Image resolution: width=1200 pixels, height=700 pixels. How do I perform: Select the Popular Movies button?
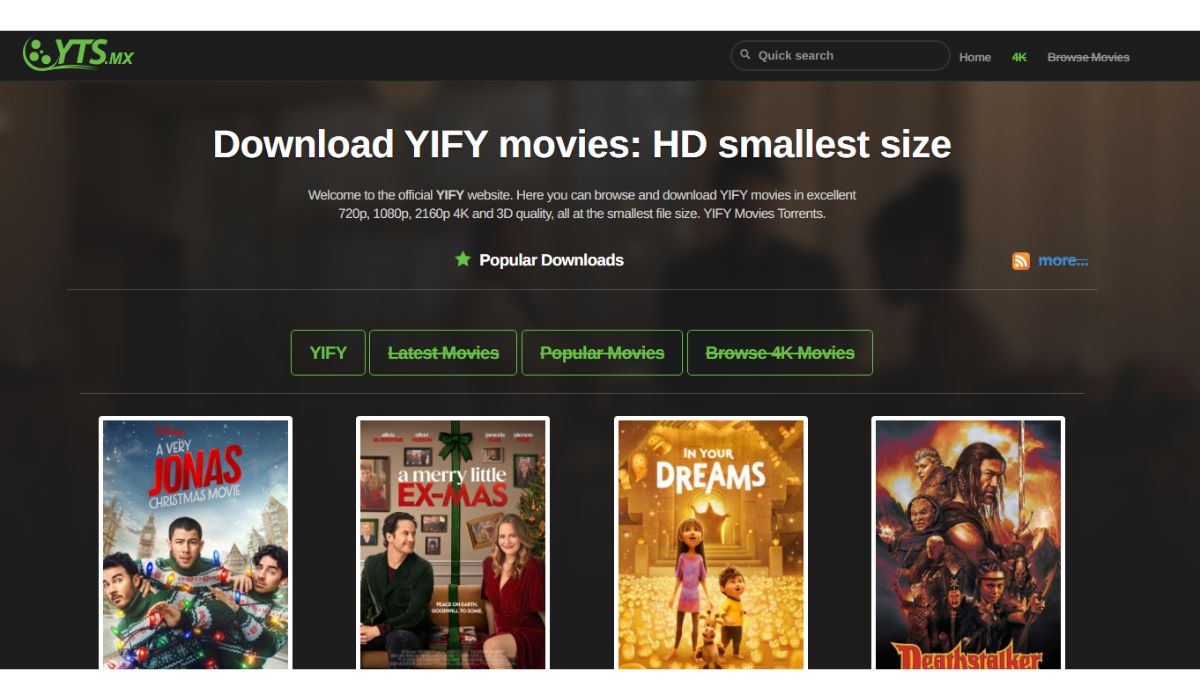click(x=602, y=353)
